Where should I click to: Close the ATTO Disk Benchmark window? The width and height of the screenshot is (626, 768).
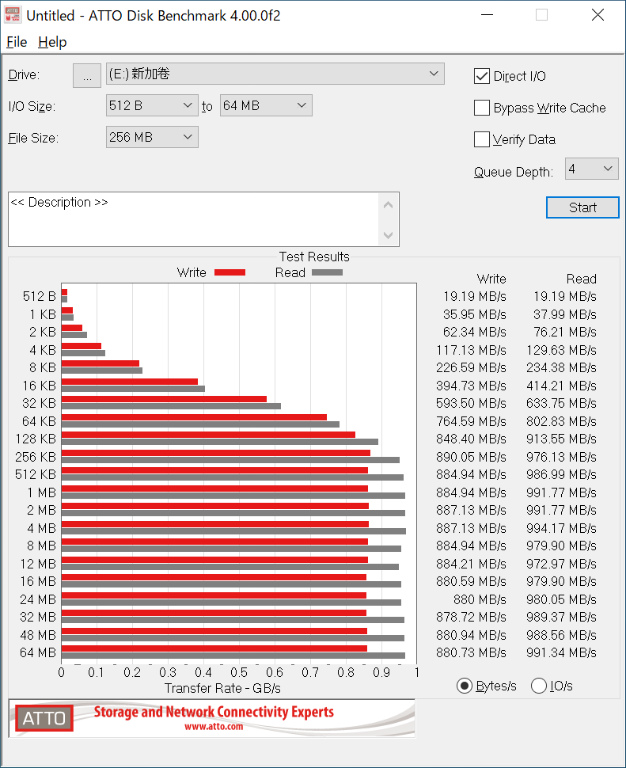(598, 15)
